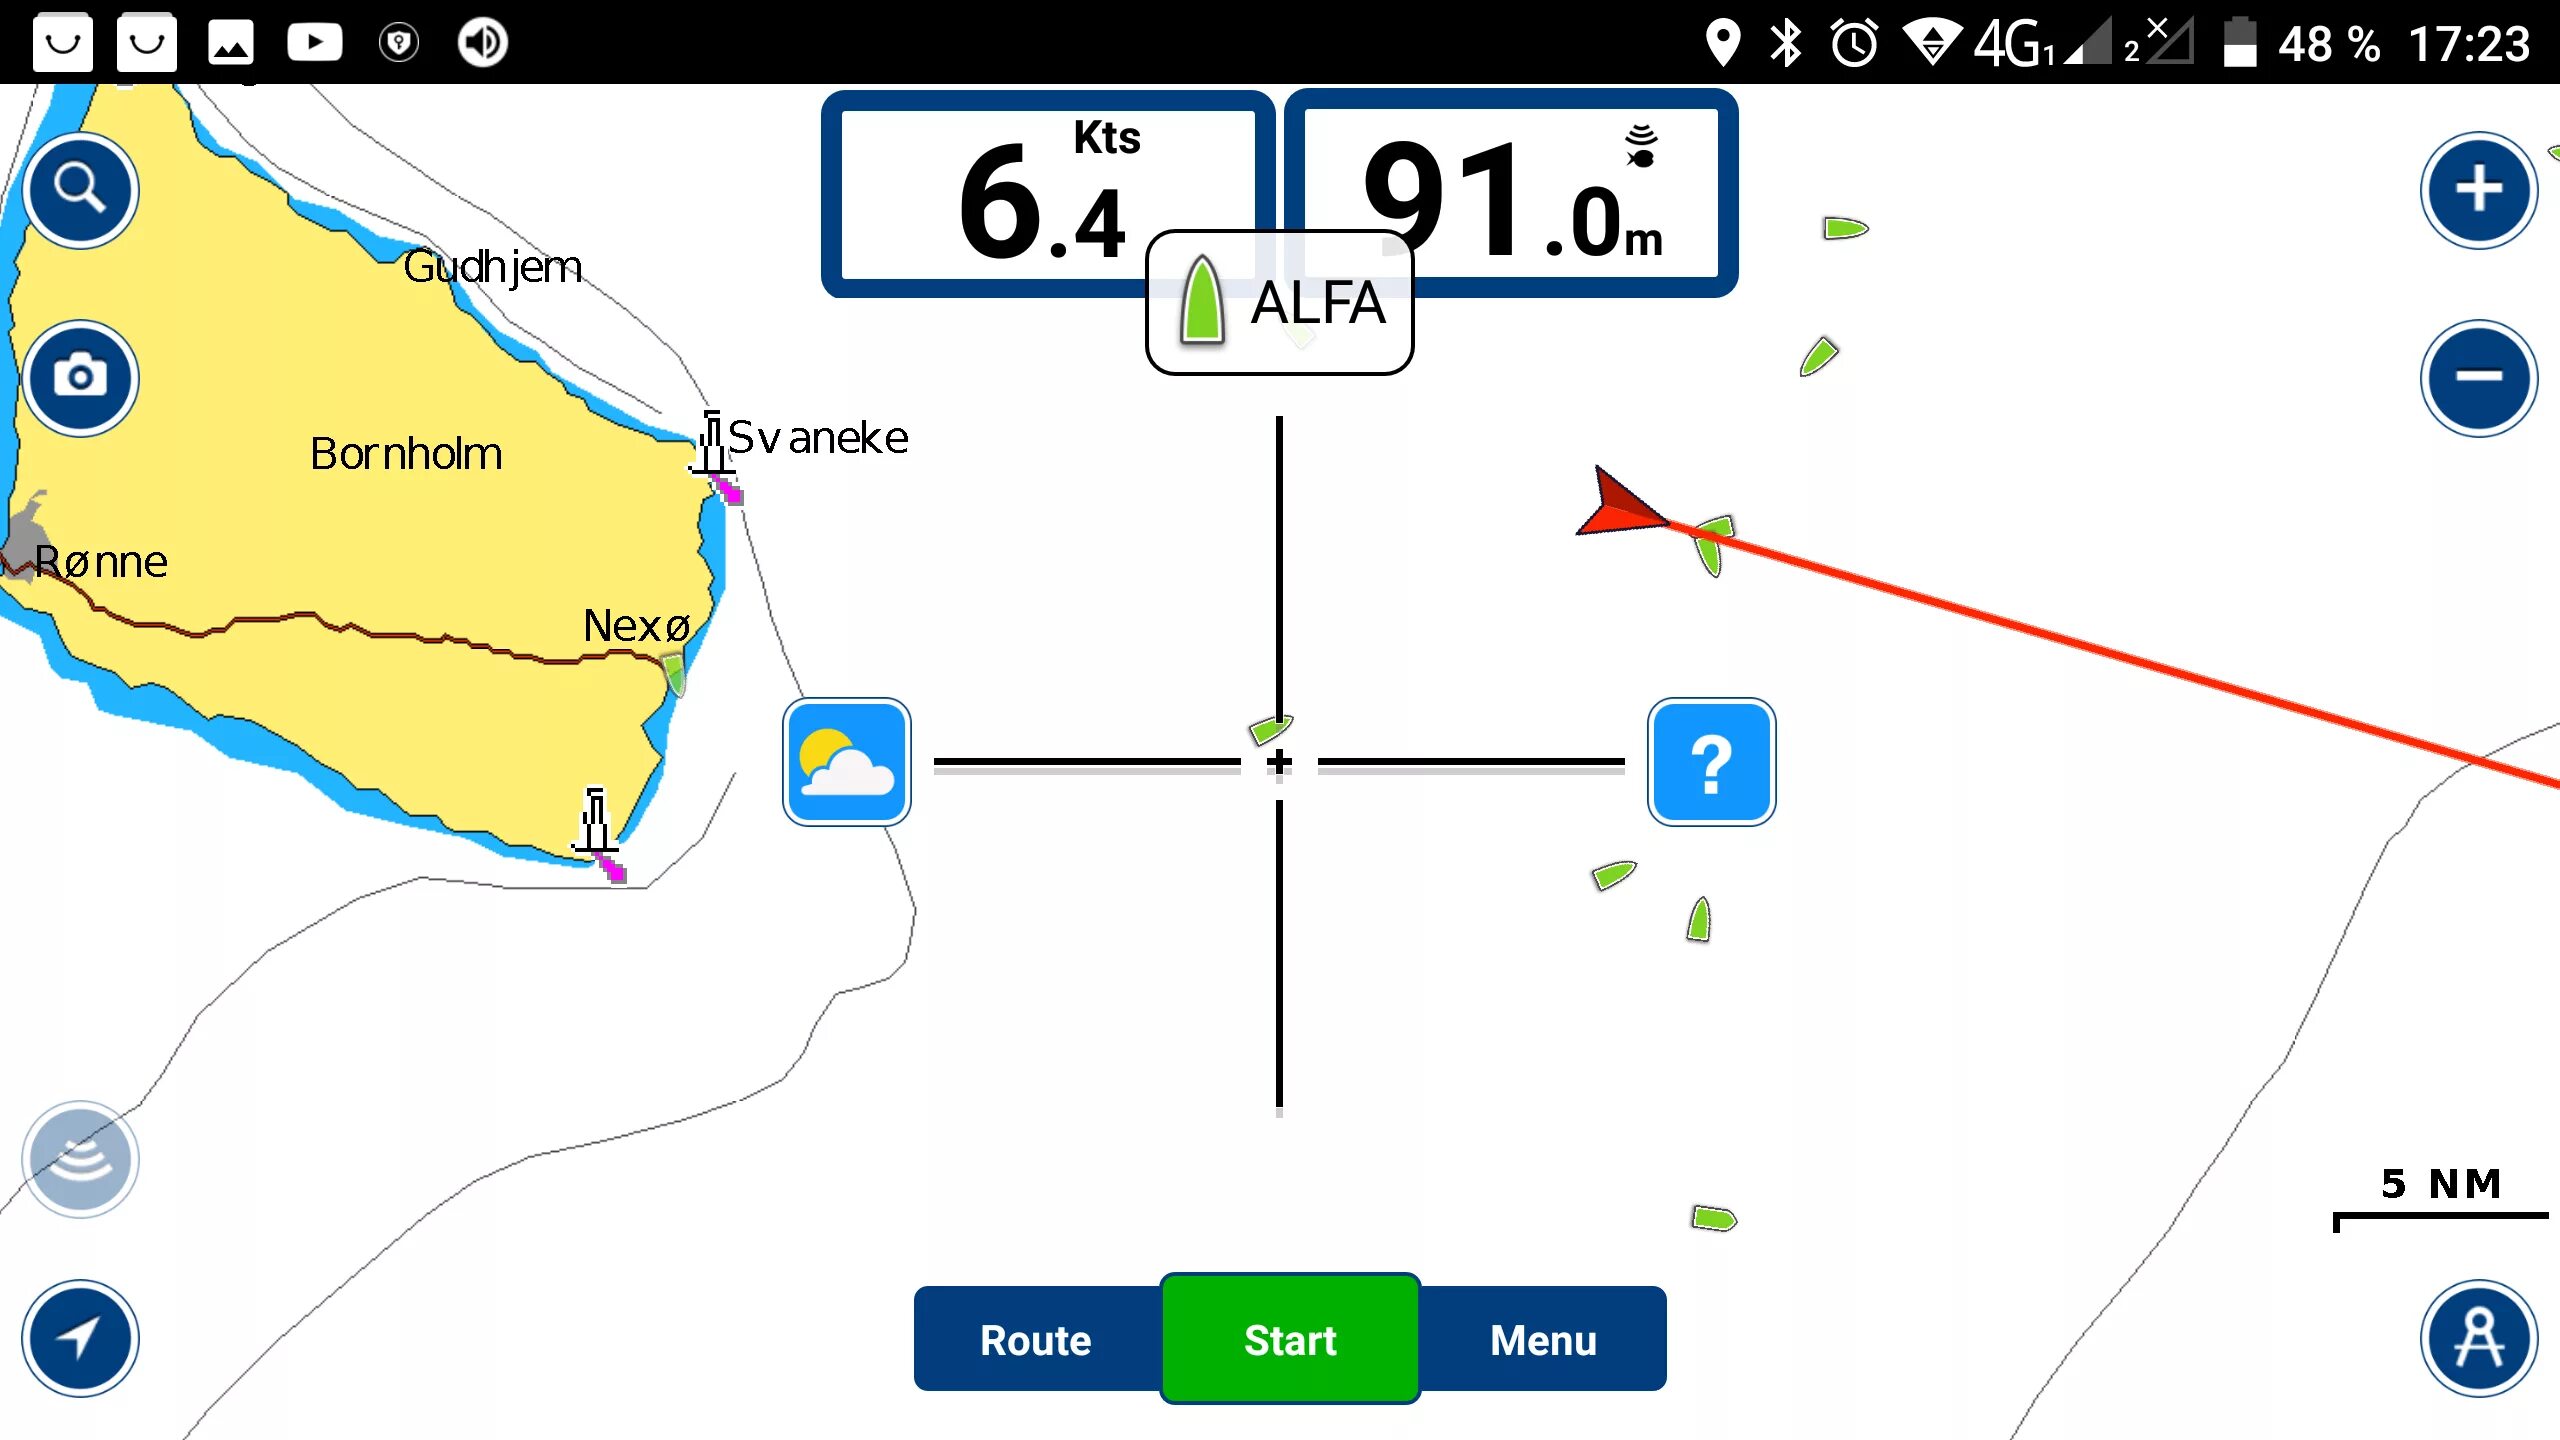Tap the Start navigation button
Image resolution: width=2560 pixels, height=1440 pixels.
pos(1291,1340)
